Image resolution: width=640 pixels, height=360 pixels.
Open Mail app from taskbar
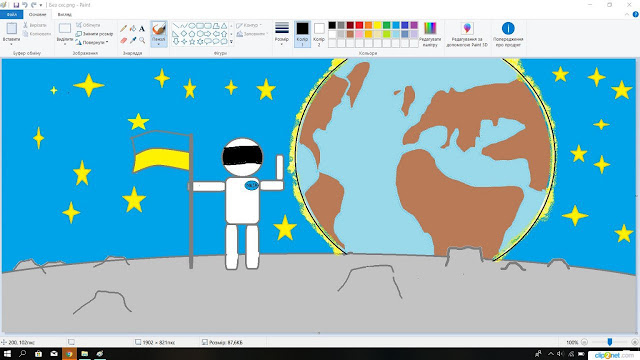(54, 353)
